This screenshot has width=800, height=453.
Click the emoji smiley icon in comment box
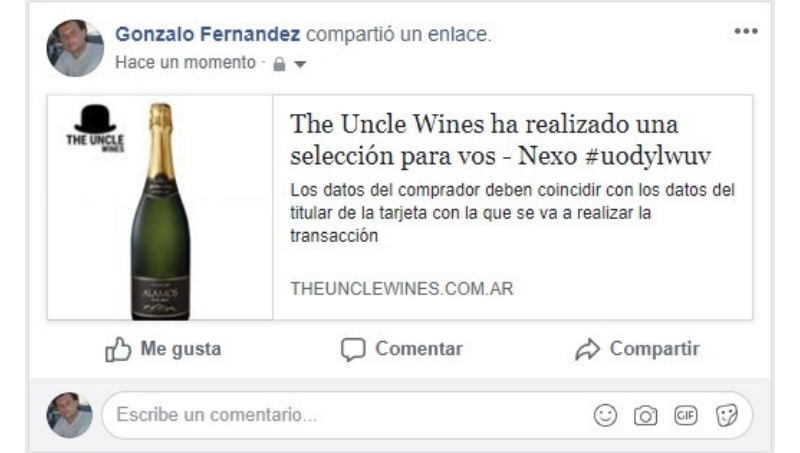click(605, 415)
